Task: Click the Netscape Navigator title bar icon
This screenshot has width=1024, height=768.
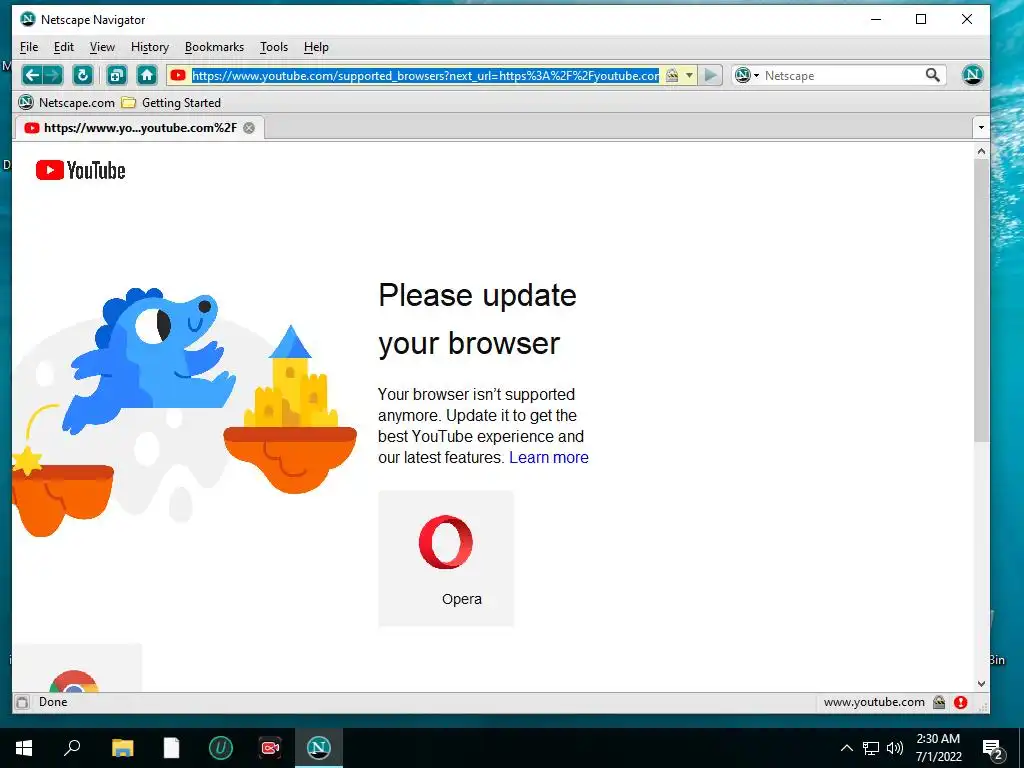Action: pyautogui.click(x=27, y=19)
